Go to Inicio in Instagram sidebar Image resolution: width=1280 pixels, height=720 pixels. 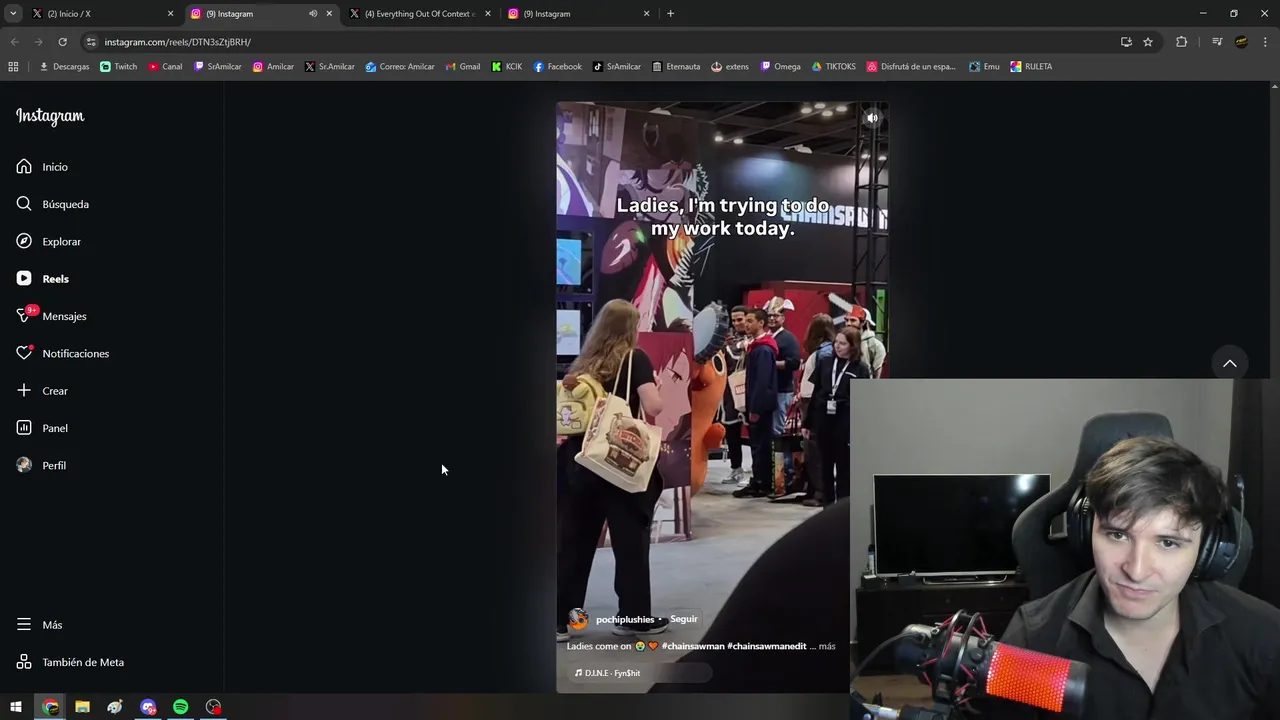pos(42,167)
